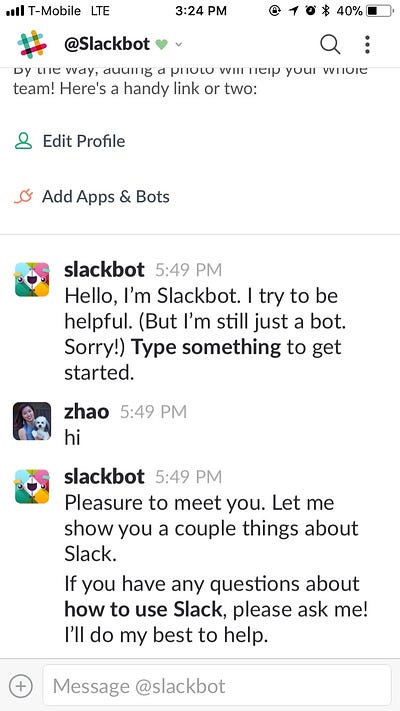
Task: Tap the Edit Profile person icon
Action: [23, 141]
